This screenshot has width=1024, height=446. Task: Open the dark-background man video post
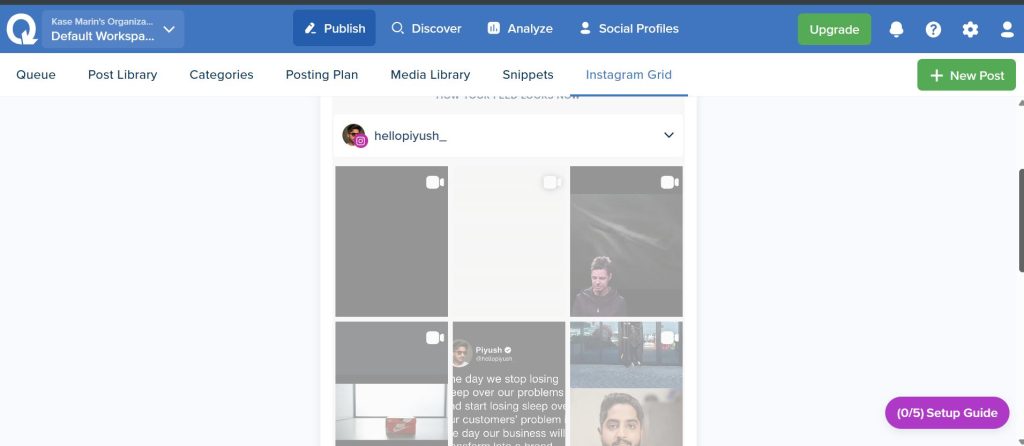coord(626,241)
